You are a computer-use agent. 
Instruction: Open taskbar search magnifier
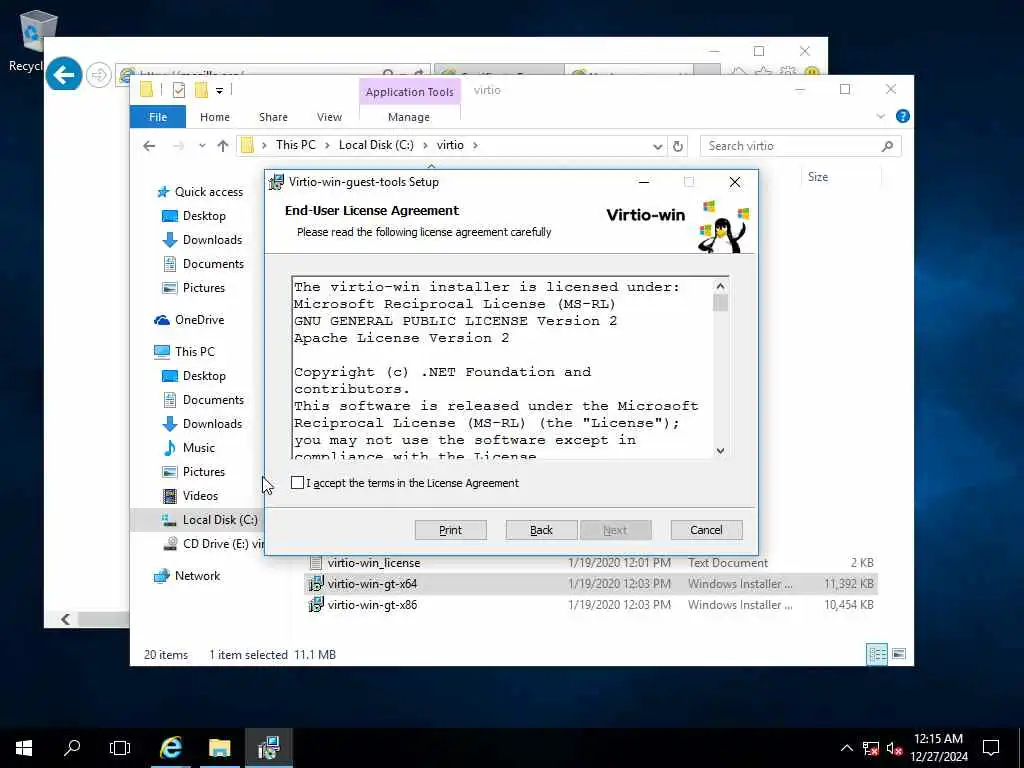72,748
